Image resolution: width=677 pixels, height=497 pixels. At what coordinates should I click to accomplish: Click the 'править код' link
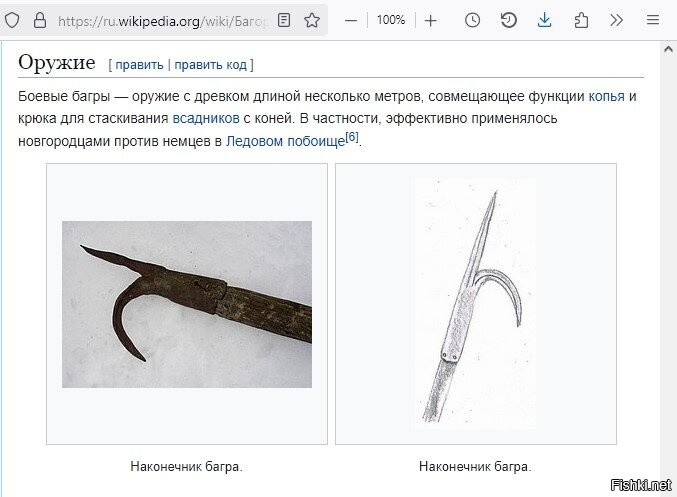coord(211,65)
